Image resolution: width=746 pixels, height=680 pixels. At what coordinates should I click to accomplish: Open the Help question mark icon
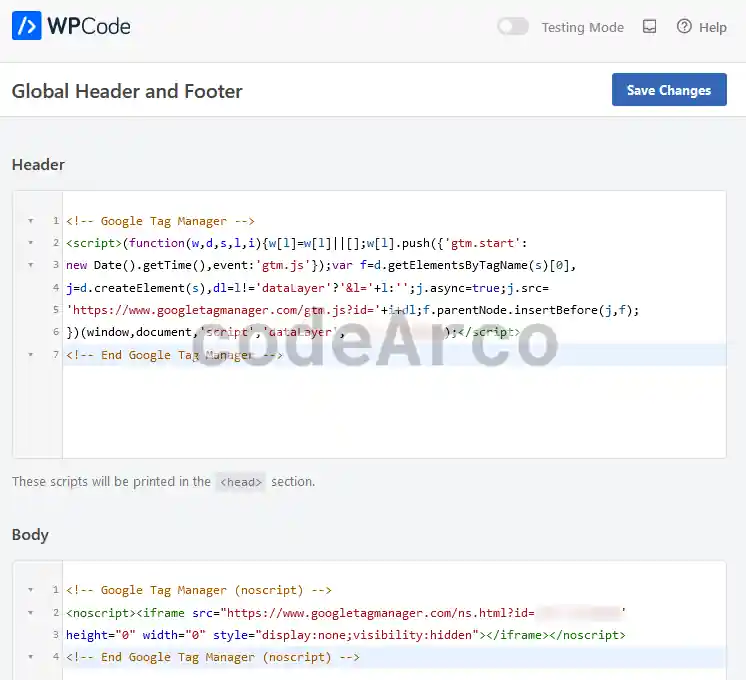[x=684, y=26]
